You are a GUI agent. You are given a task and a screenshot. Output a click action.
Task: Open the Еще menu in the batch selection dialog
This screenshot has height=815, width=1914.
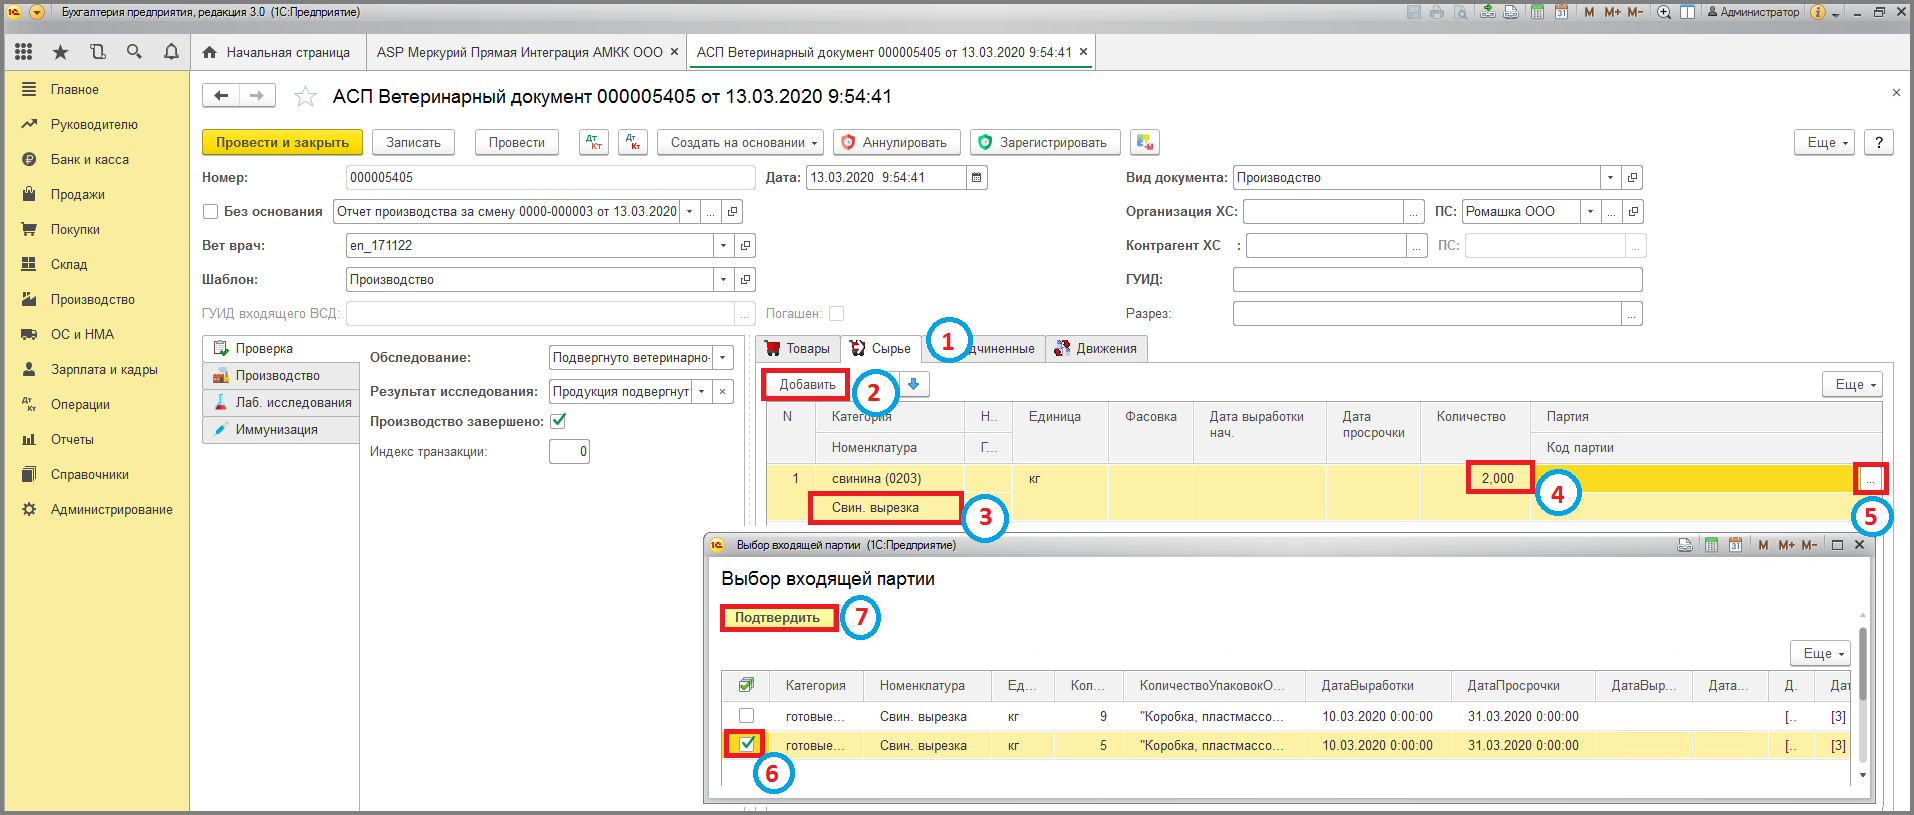[1820, 653]
